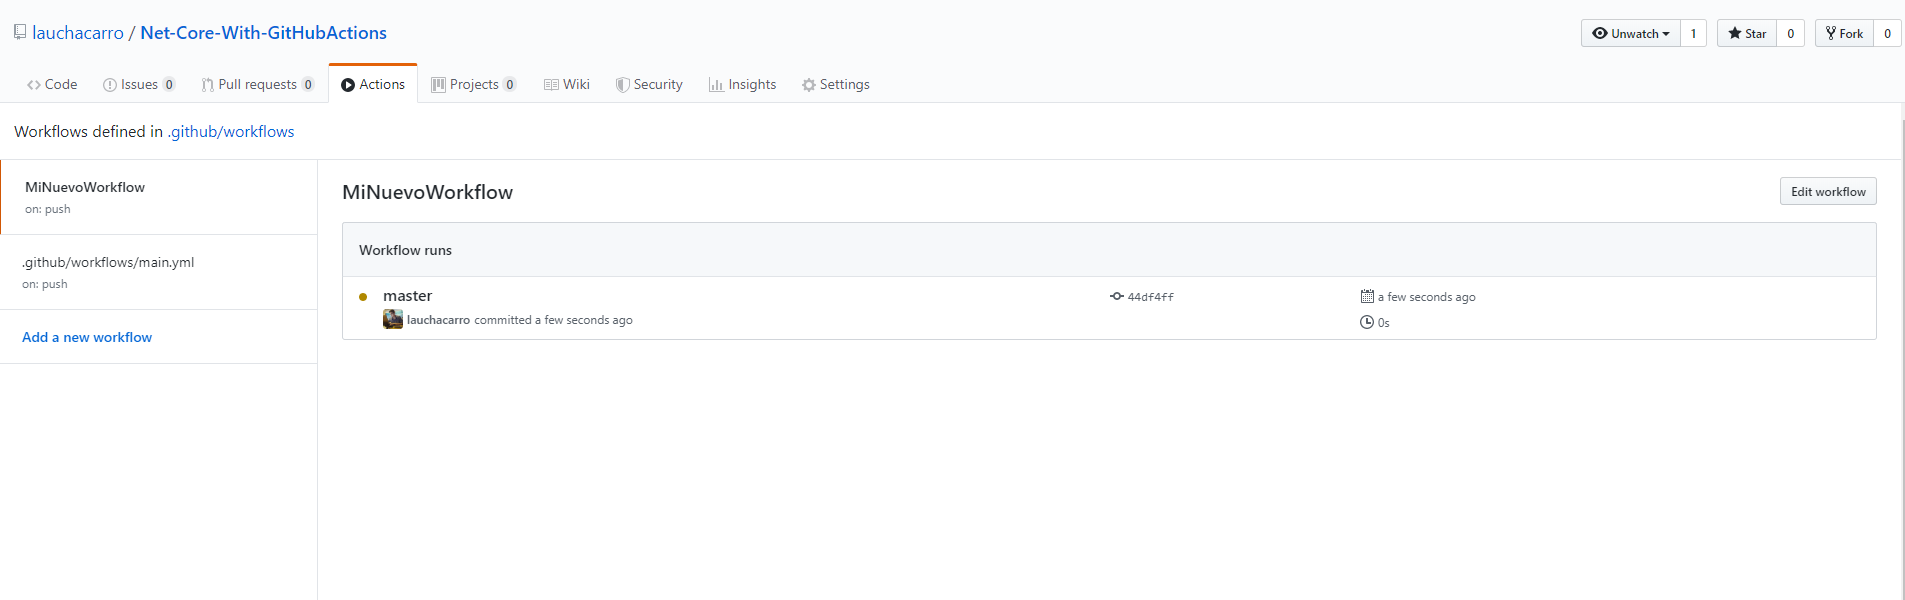
Task: Select .github/workflows/main.yml workflow in sidebar
Action: point(159,272)
